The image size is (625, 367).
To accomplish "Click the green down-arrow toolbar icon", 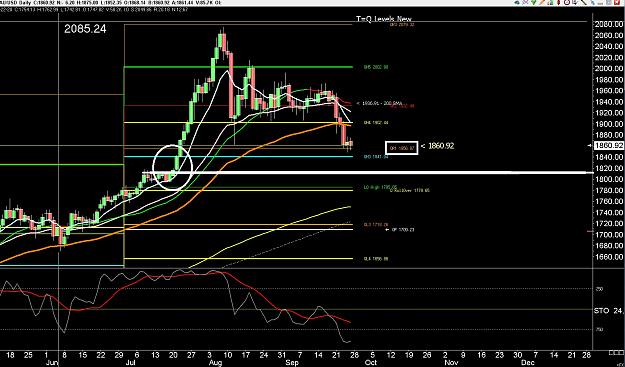I will 534,2.
